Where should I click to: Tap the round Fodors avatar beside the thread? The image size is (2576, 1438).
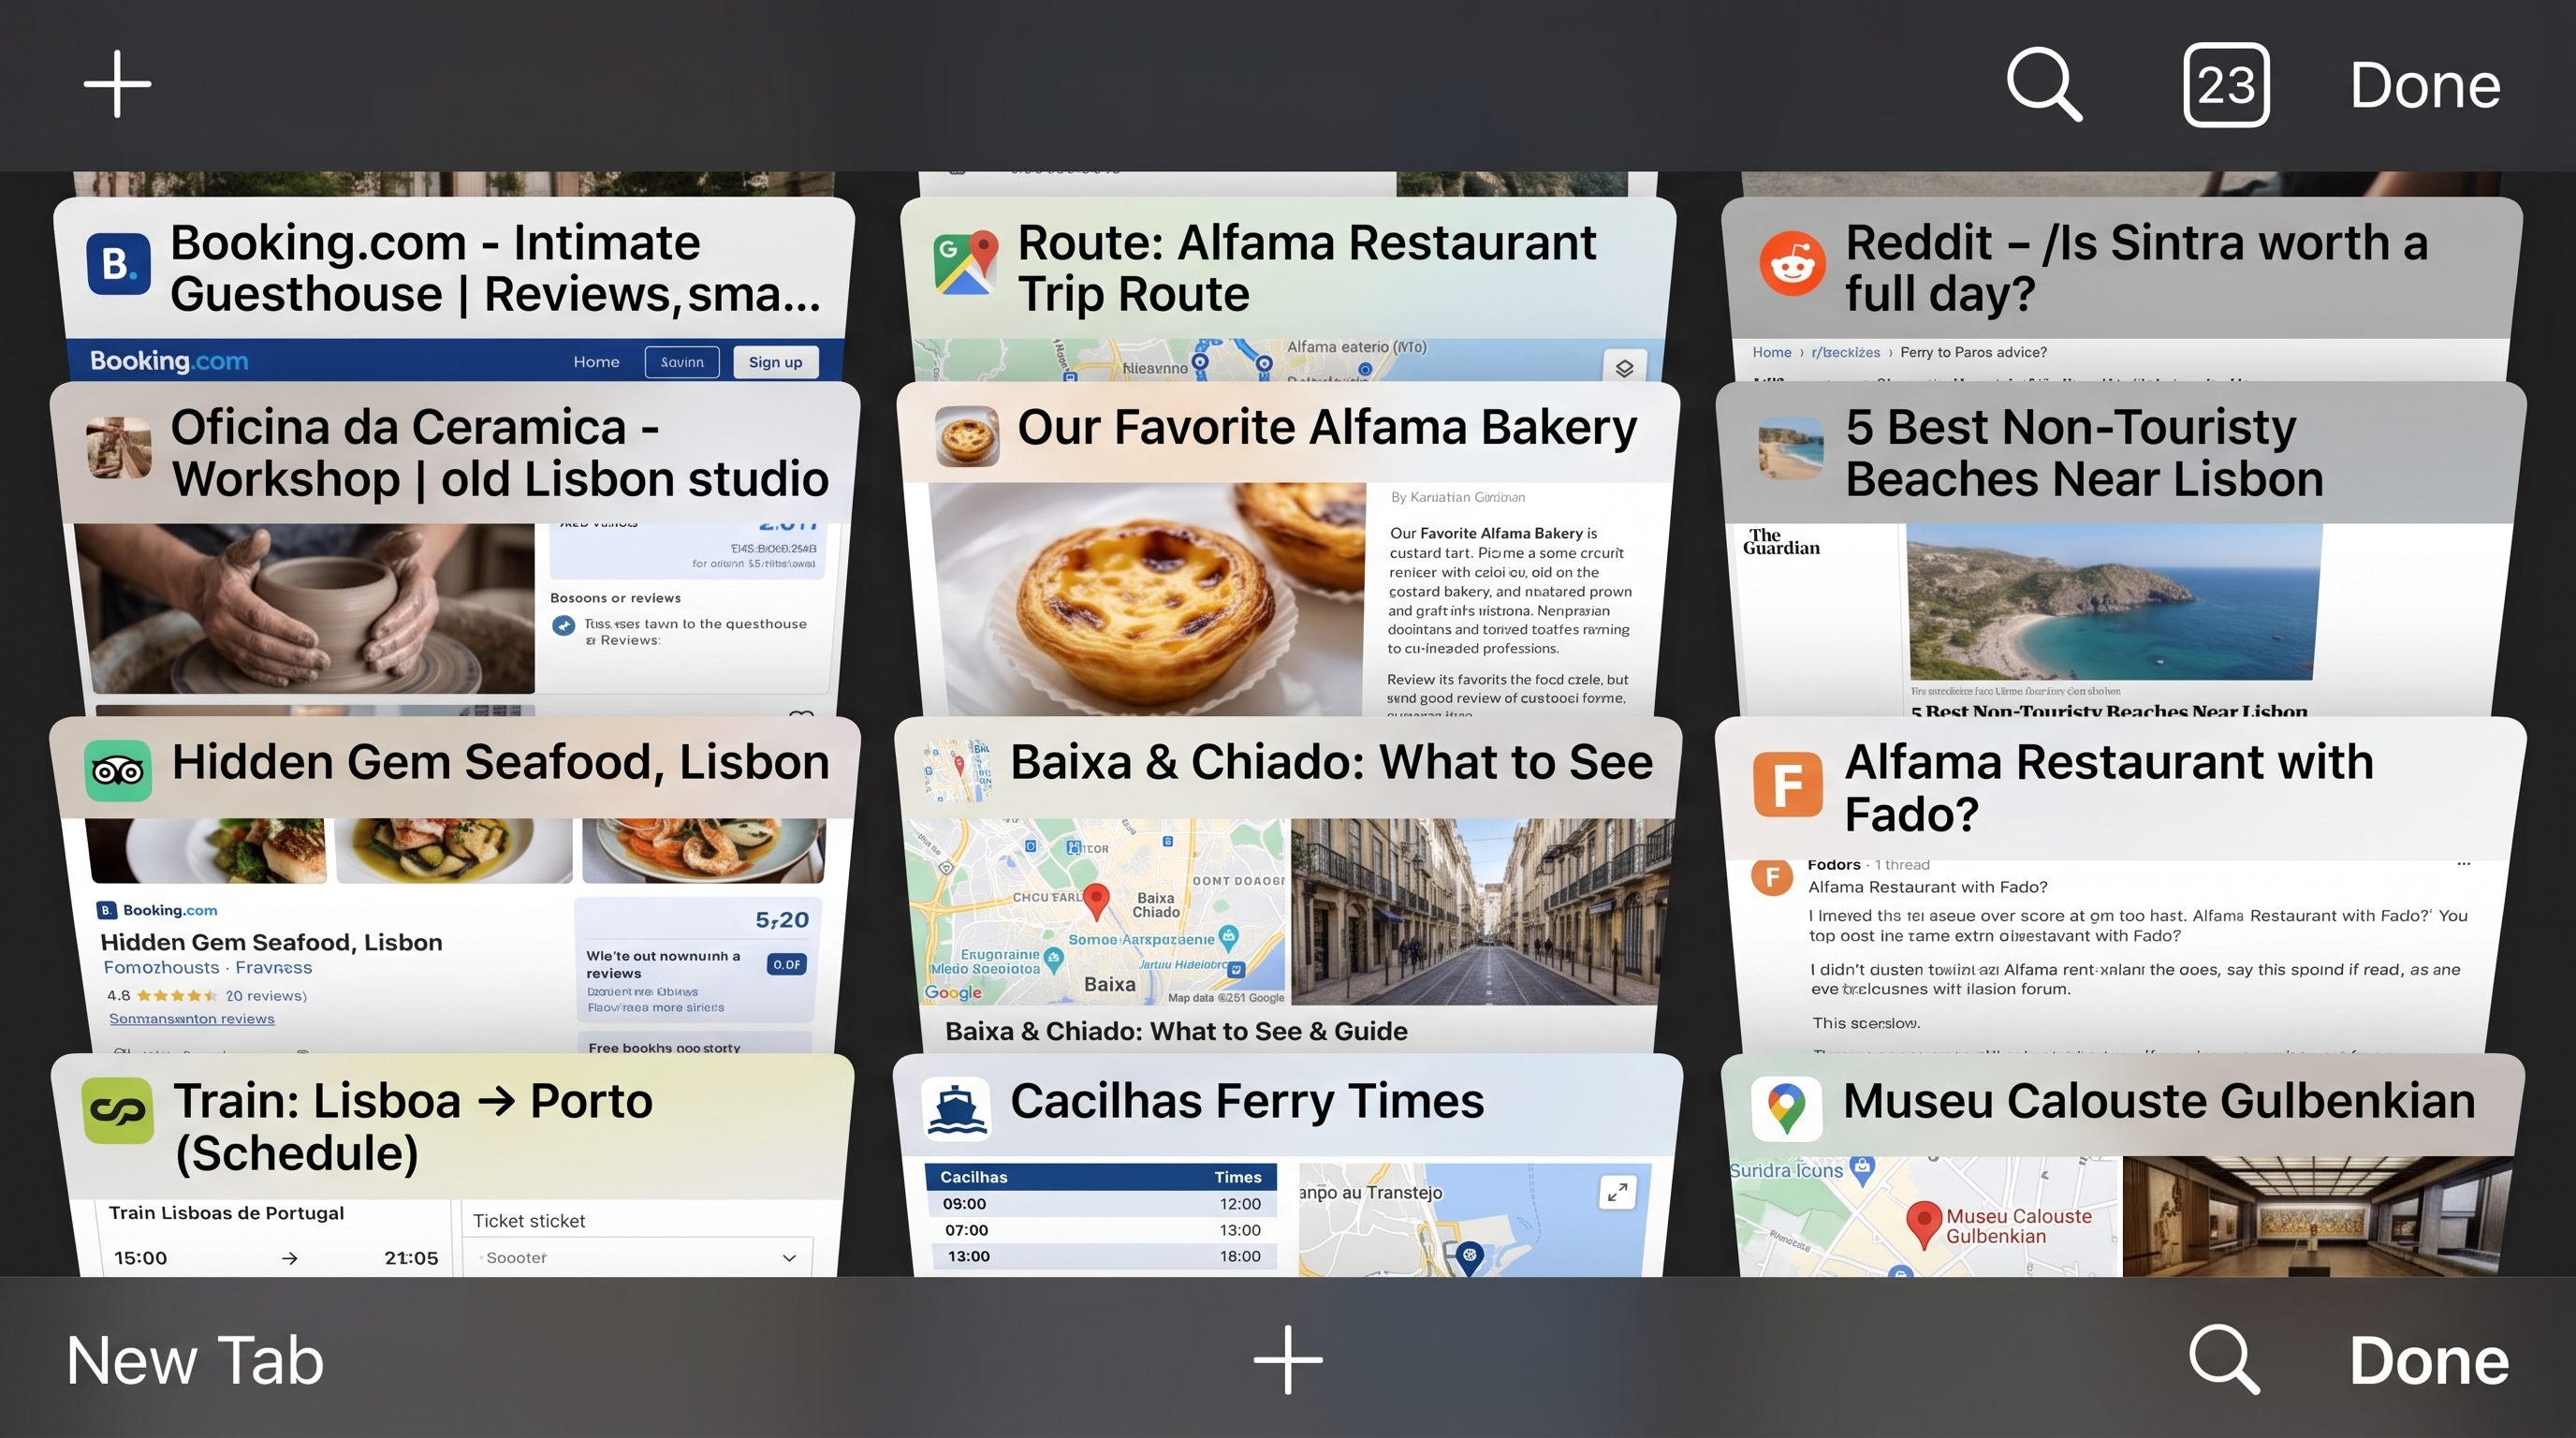[x=1772, y=877]
